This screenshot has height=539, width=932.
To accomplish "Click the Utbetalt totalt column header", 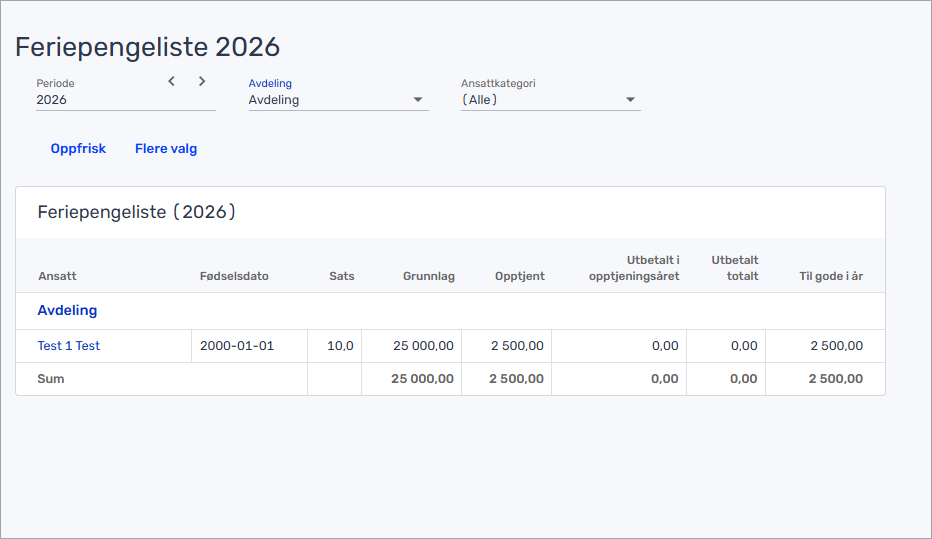I will point(734,268).
